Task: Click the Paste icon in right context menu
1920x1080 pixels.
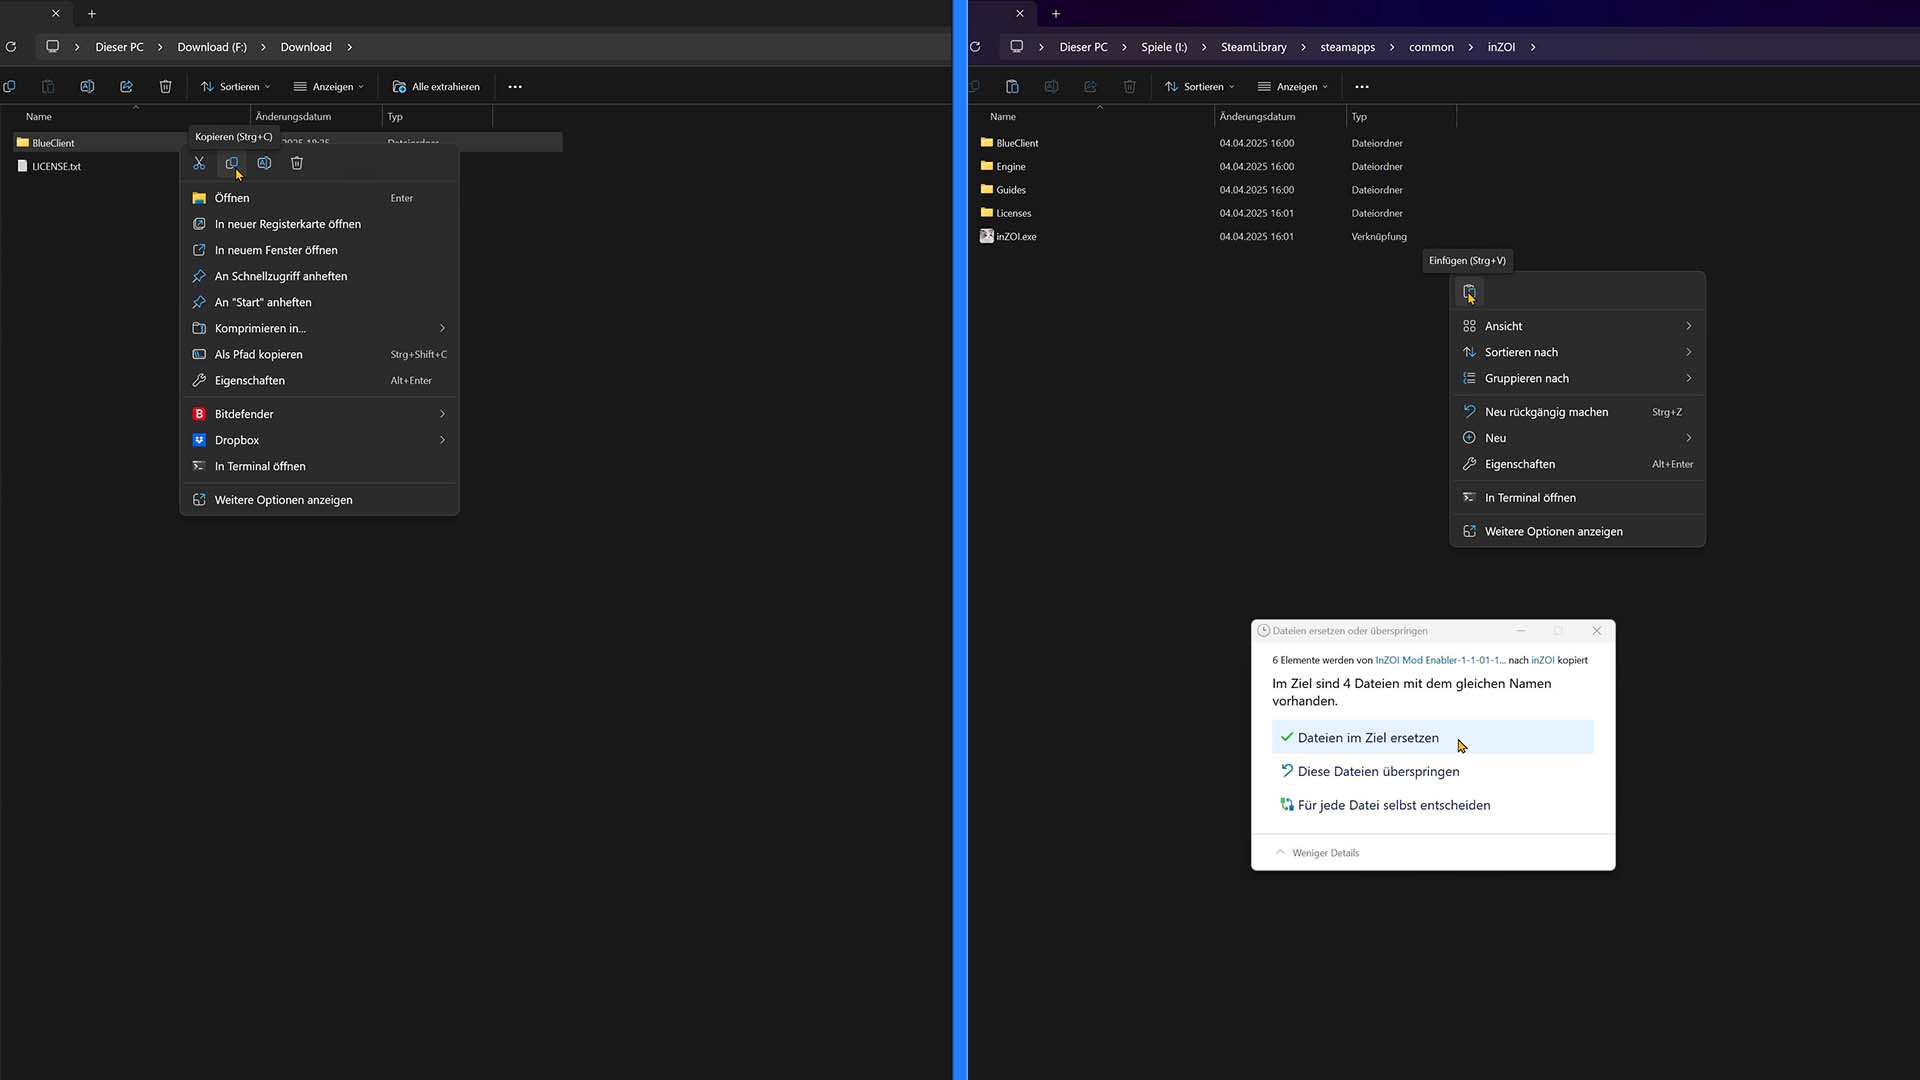Action: tap(1469, 292)
